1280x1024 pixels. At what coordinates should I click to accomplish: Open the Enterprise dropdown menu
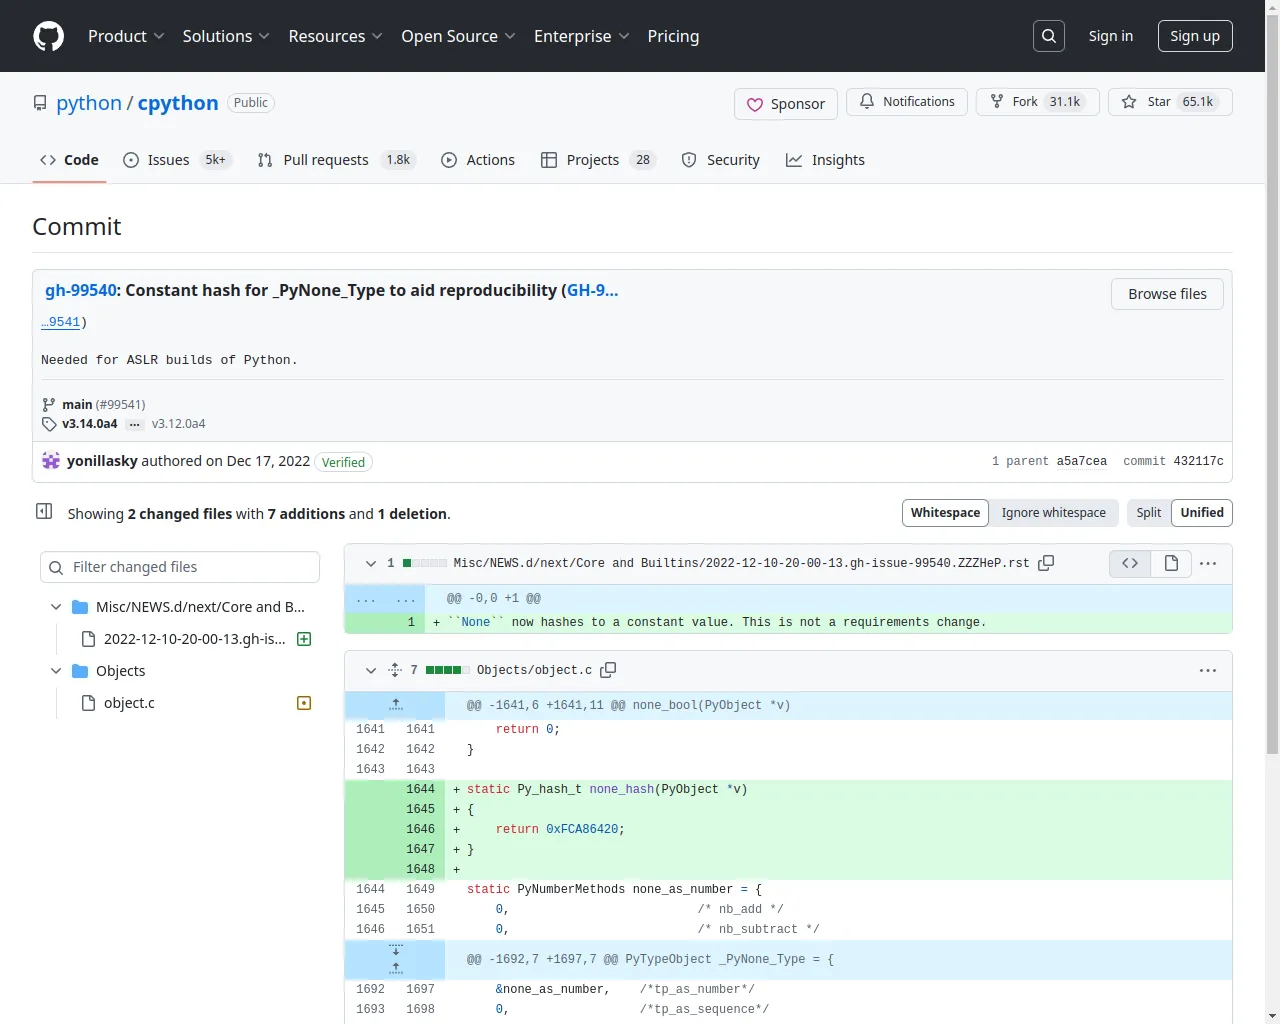pyautogui.click(x=581, y=36)
